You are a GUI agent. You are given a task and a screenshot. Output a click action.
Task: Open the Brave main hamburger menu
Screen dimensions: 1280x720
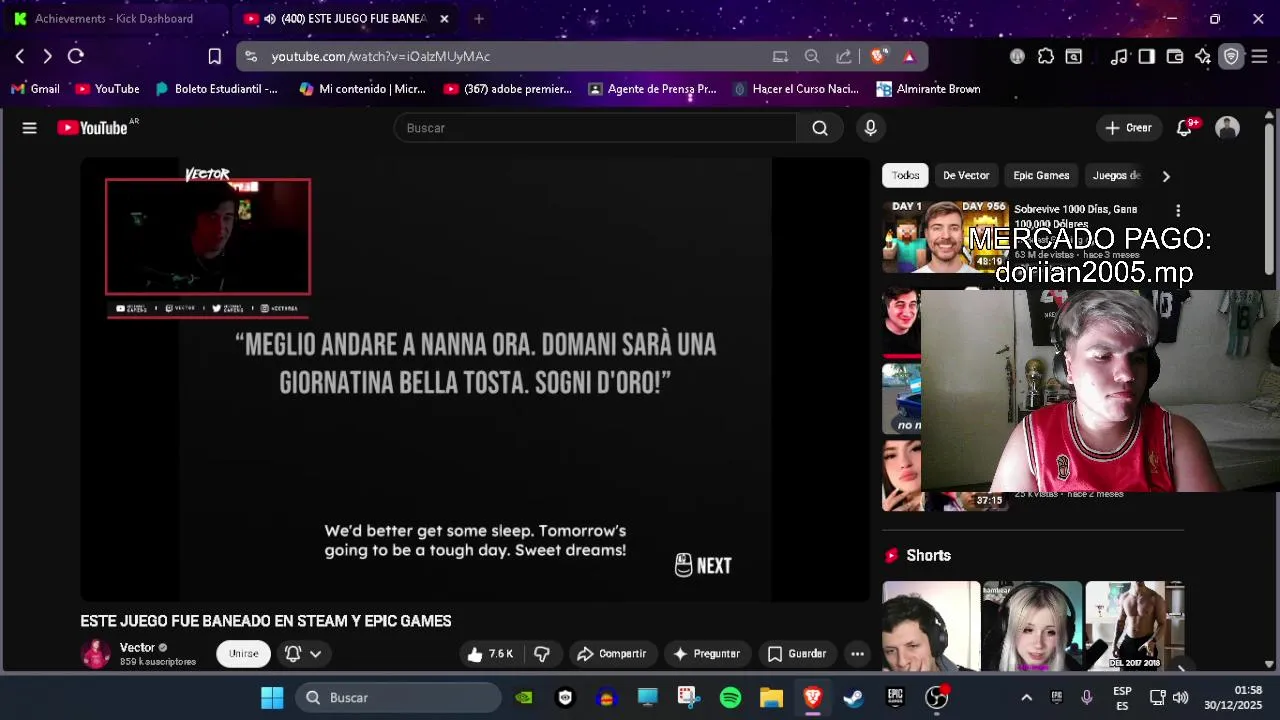tap(1259, 56)
